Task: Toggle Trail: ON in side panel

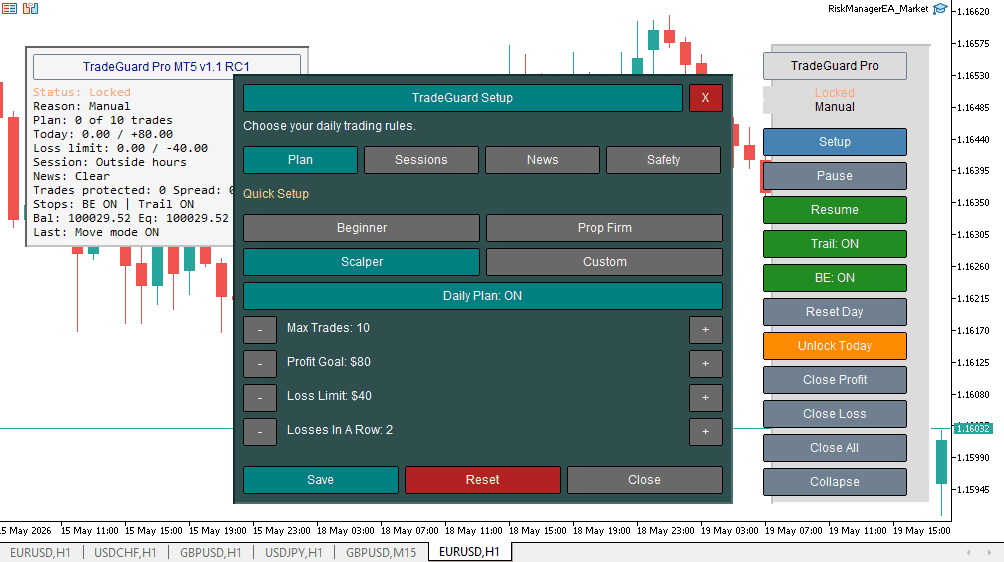Action: (x=835, y=244)
